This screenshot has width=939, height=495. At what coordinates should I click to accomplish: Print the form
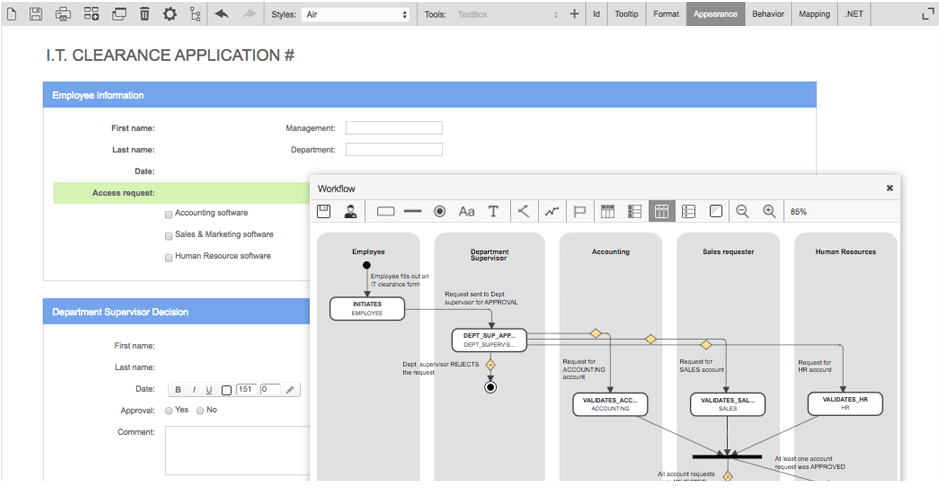63,14
